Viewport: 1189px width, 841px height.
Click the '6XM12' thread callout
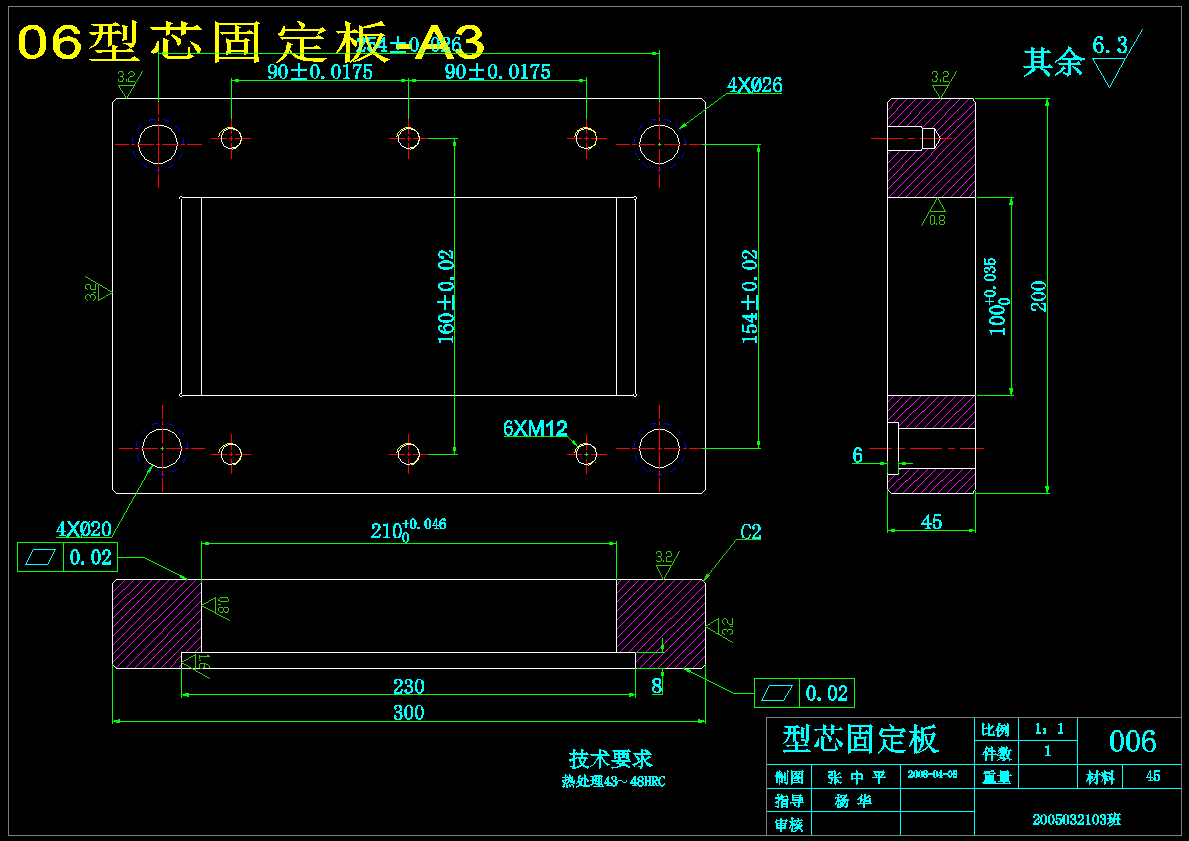pyautogui.click(x=535, y=428)
